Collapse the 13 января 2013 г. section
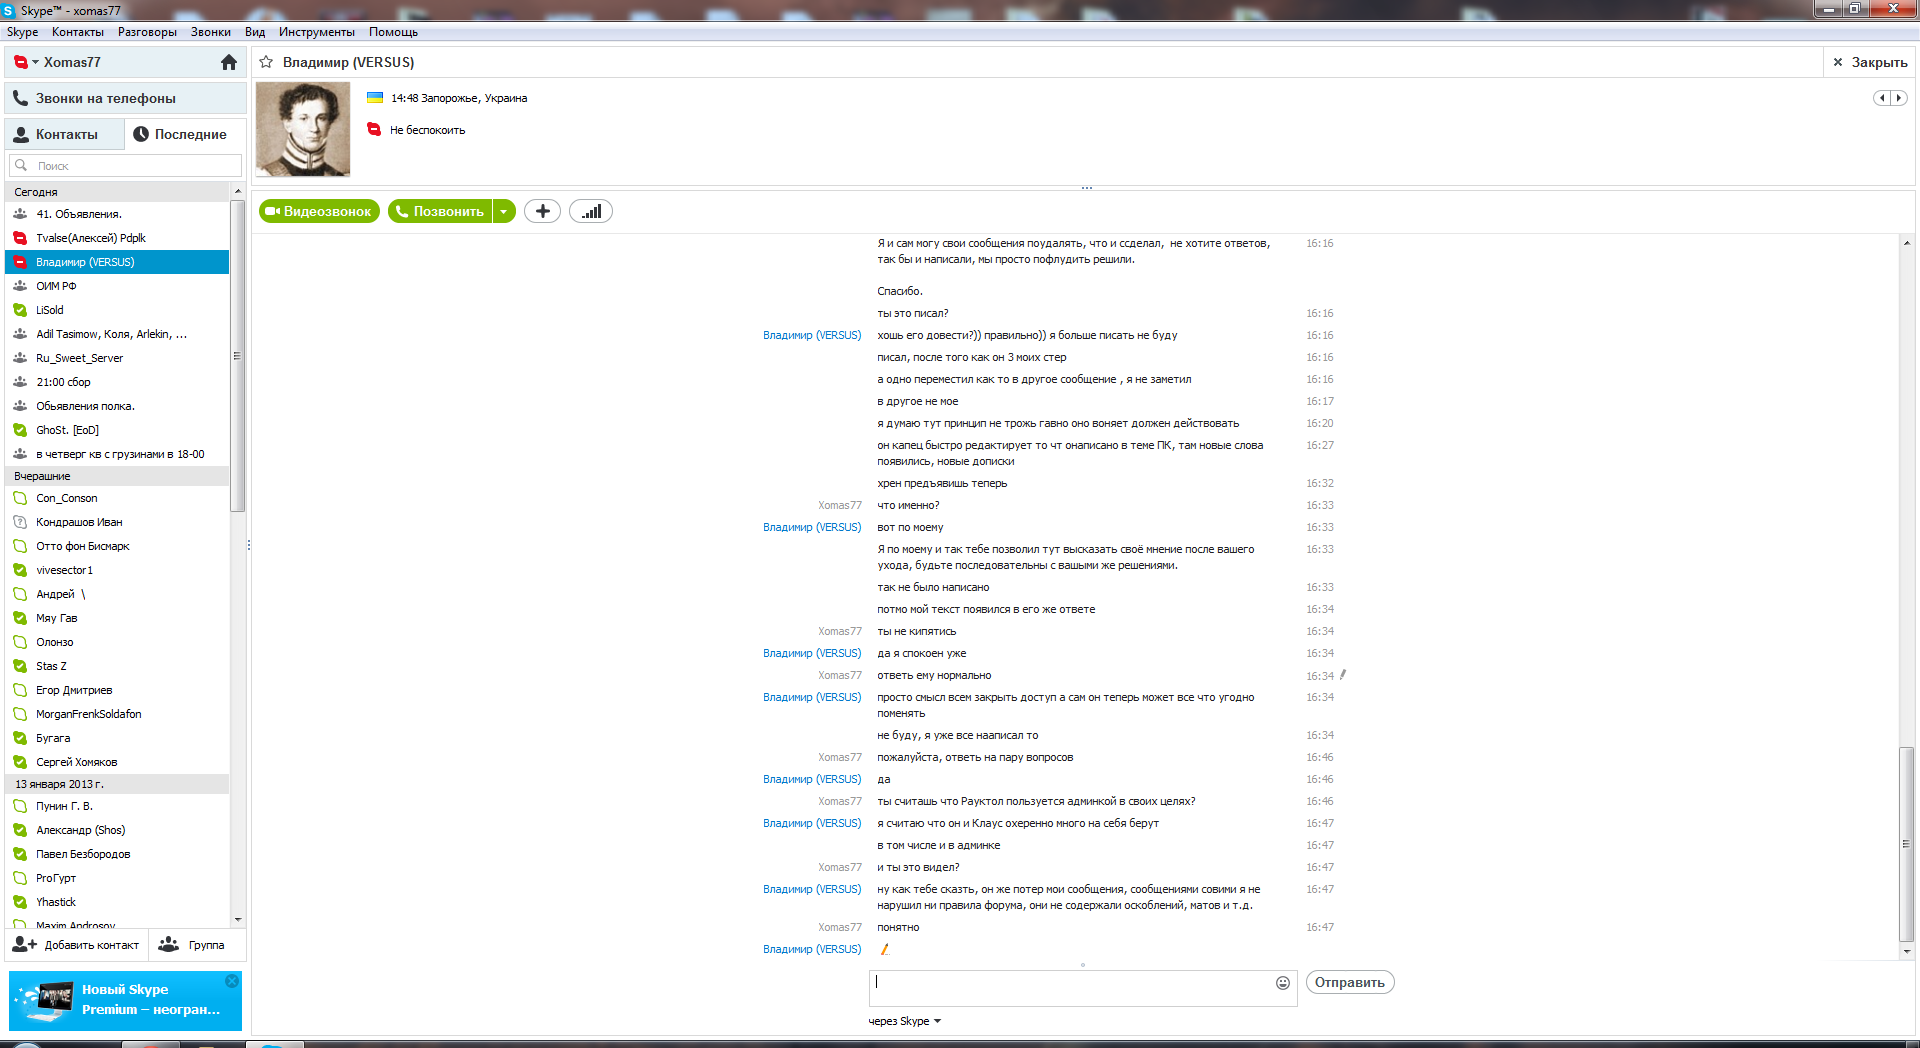 (x=118, y=784)
